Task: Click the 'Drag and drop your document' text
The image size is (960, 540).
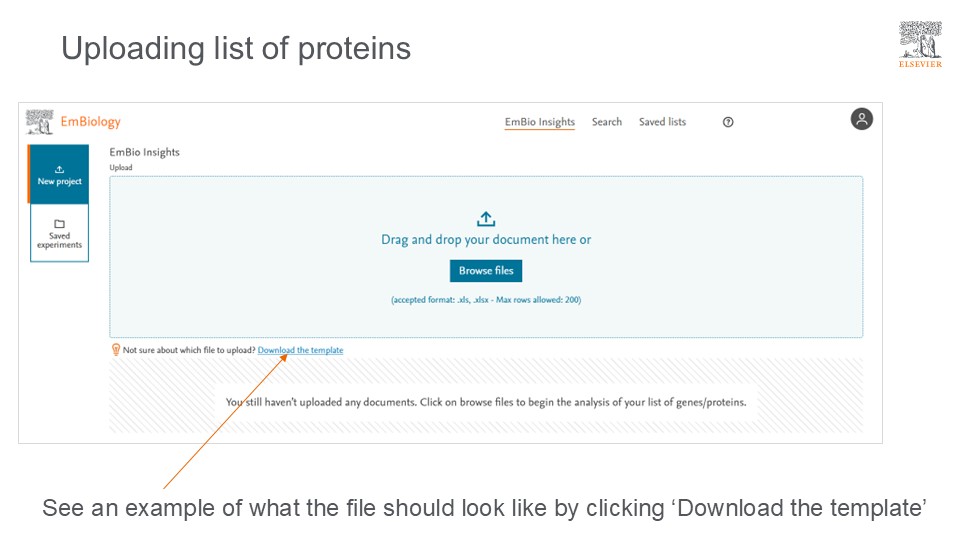Action: [x=486, y=240]
